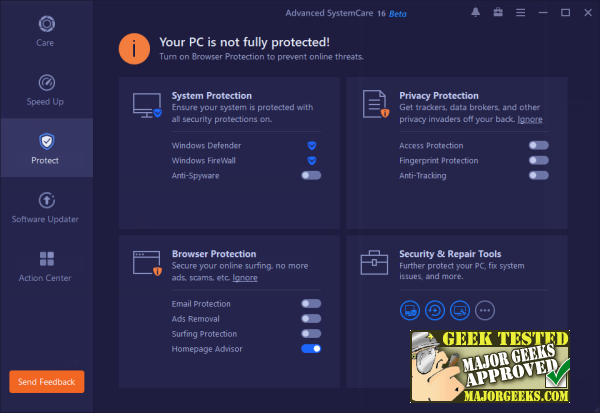This screenshot has height=413, width=600.
Task: Open the Speed Up section
Action: click(46, 89)
